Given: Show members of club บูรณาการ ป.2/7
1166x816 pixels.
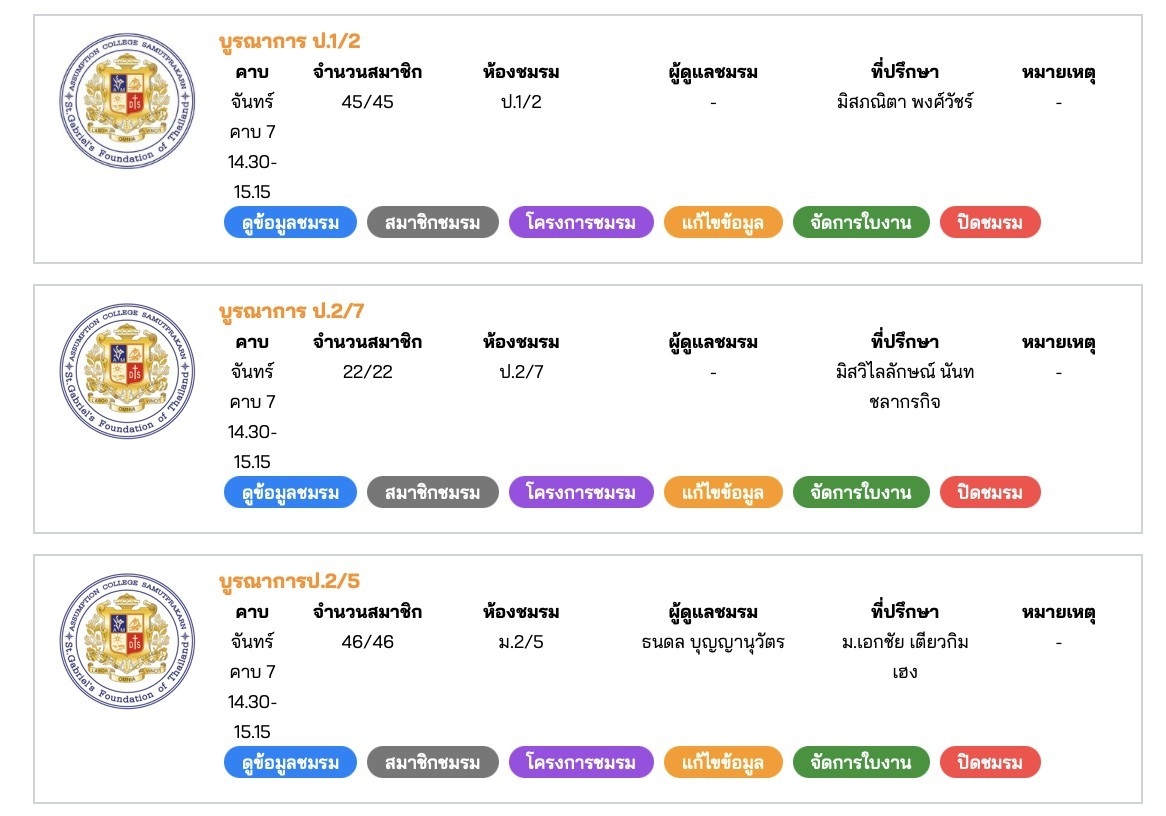Looking at the screenshot, I should click(x=433, y=492).
